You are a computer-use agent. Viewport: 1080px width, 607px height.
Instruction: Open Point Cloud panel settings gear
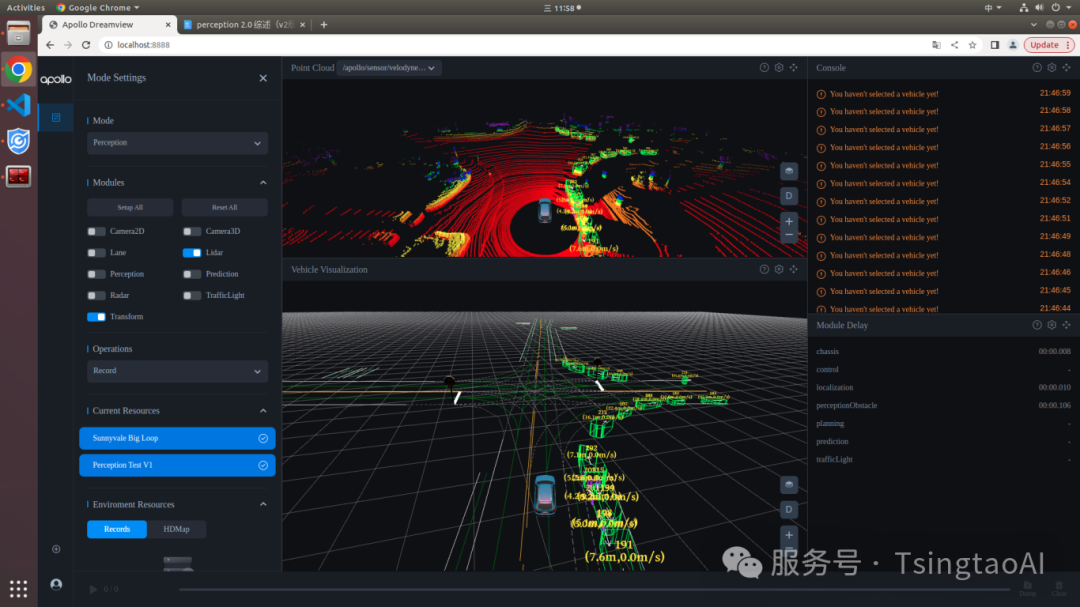click(779, 68)
